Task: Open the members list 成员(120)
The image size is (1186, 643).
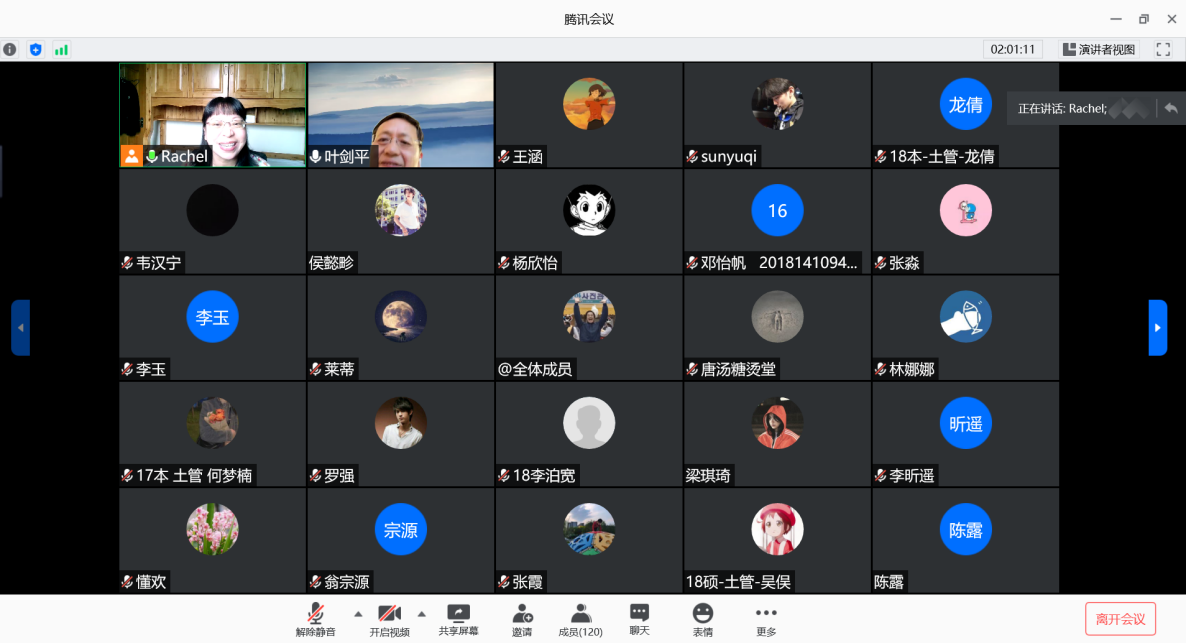Action: tap(580, 619)
